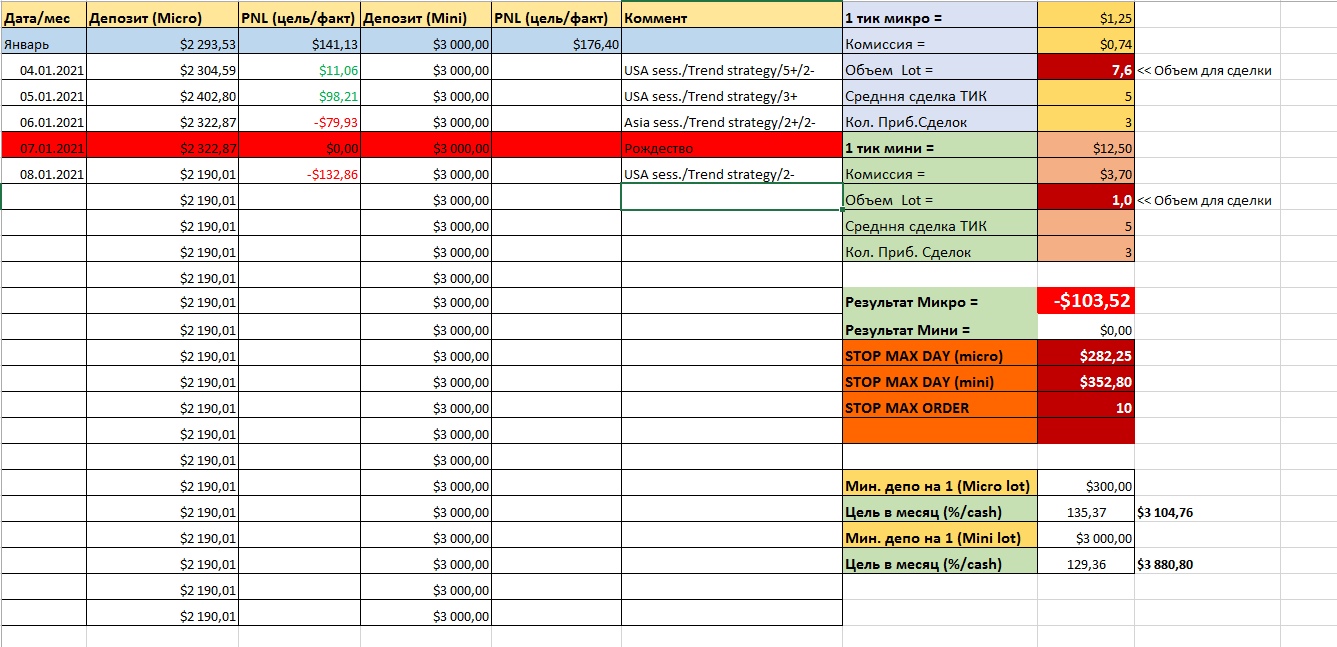Select the $300,00 min micro deposit cell
Viewport: 1337px width, 647px height.
[1086, 486]
